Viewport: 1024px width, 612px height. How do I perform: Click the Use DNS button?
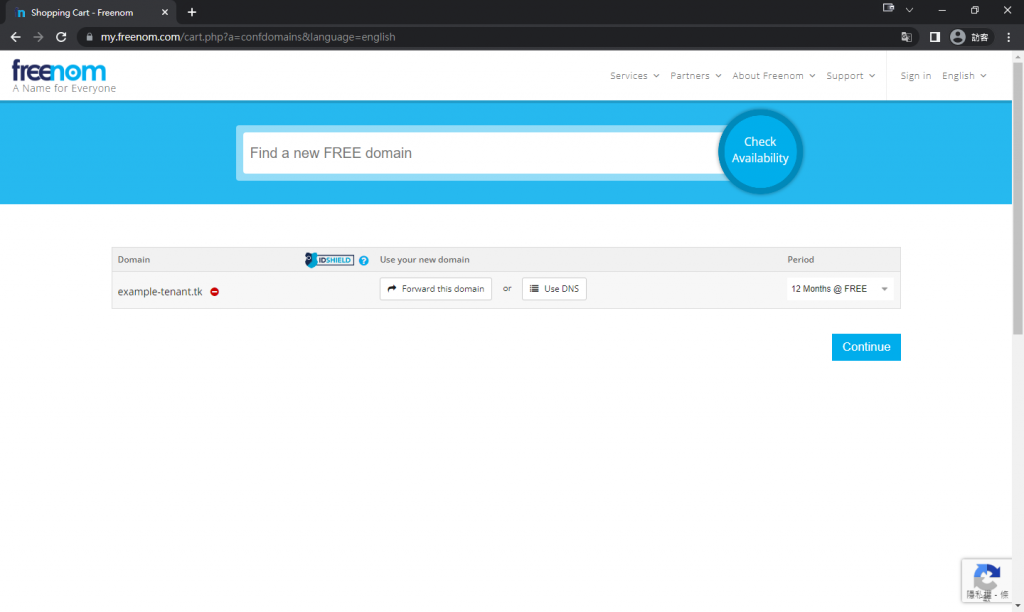click(x=554, y=289)
